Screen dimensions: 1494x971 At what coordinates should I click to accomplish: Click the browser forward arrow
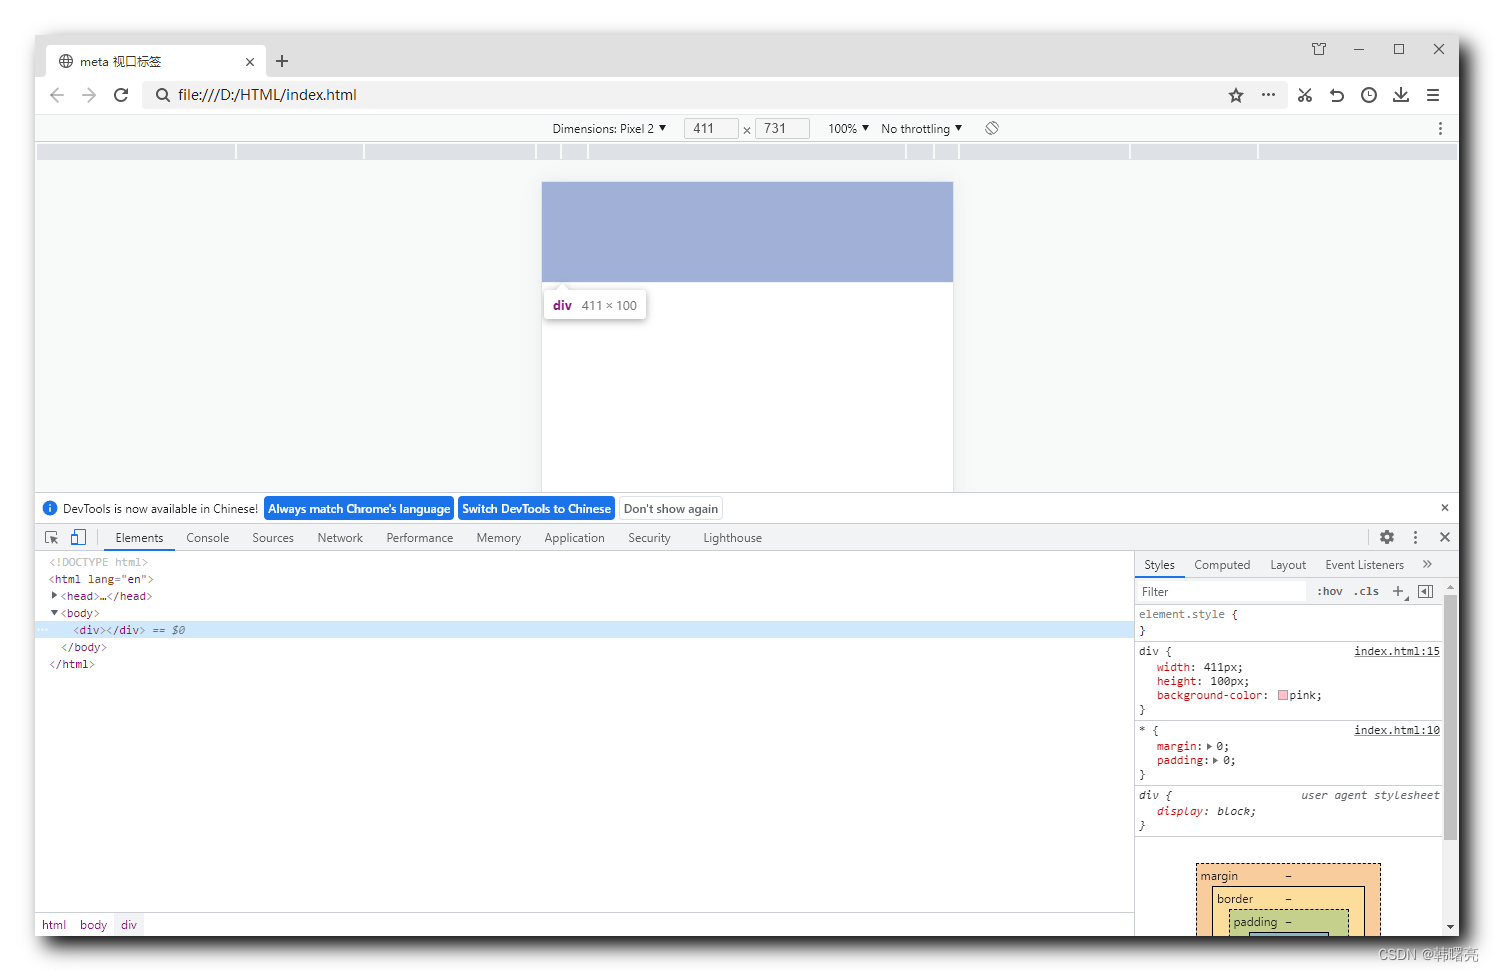pos(89,95)
